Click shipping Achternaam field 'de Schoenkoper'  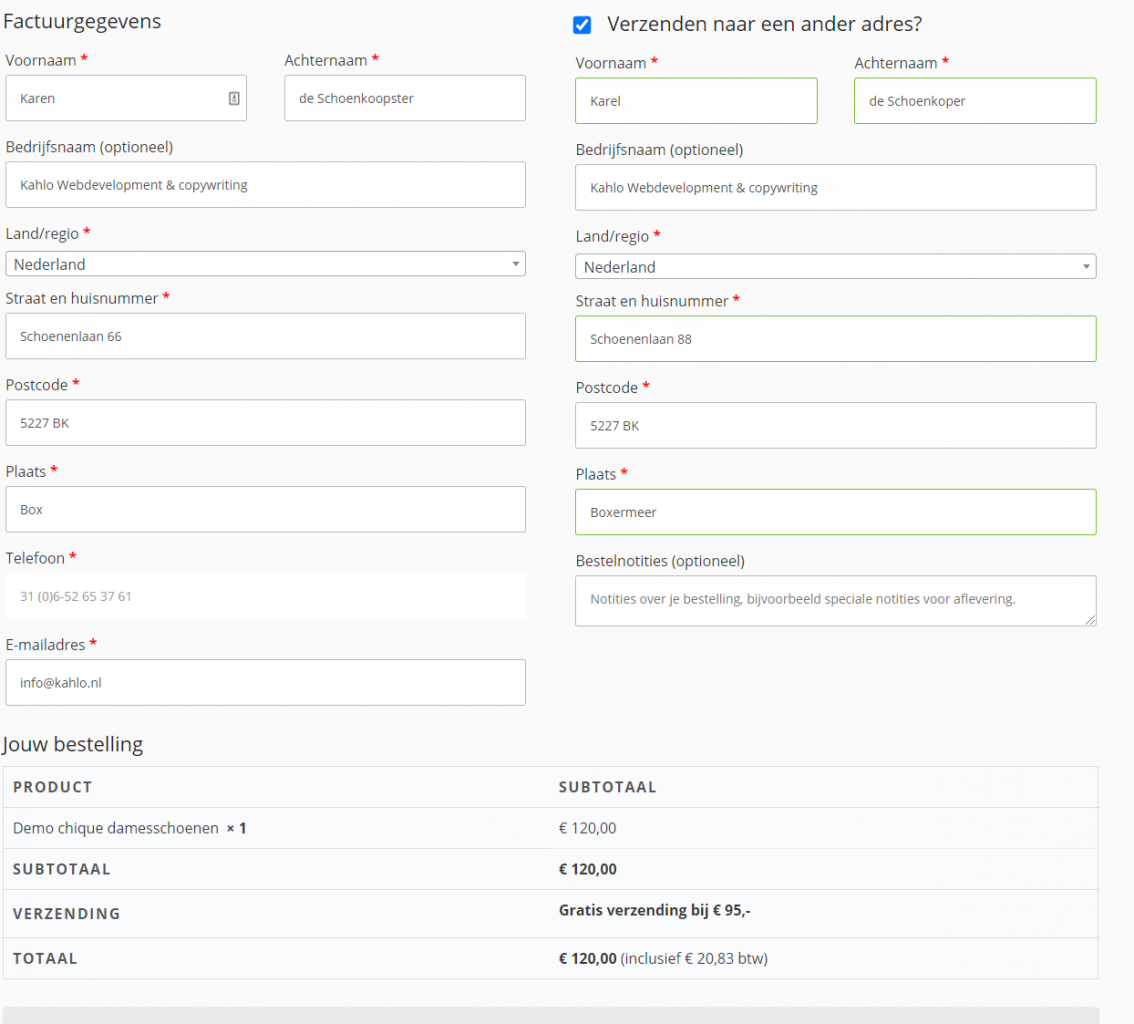click(x=974, y=101)
